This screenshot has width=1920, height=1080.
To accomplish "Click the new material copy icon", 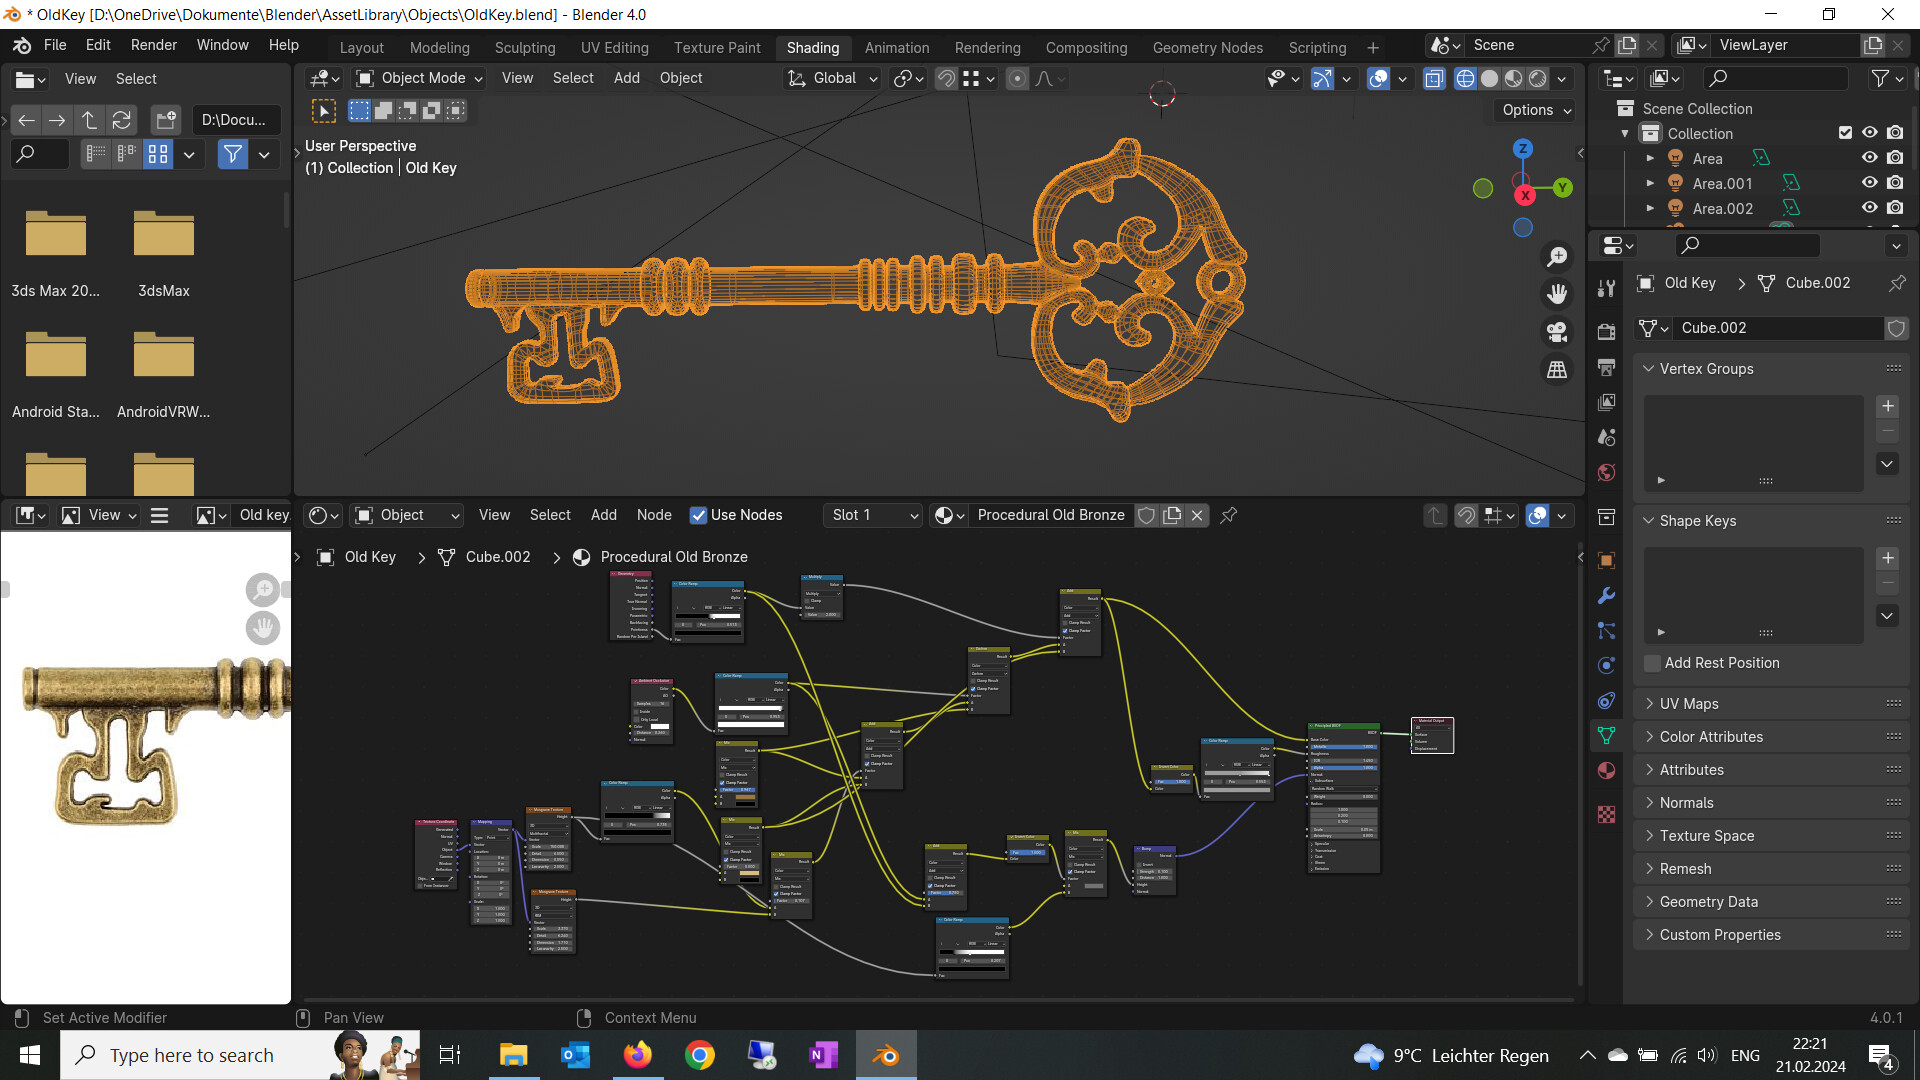I will (x=1172, y=515).
